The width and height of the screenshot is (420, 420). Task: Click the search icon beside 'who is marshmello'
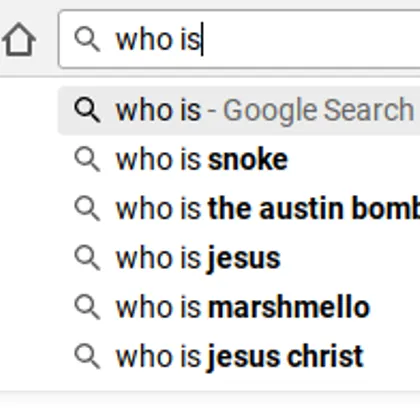point(87,307)
